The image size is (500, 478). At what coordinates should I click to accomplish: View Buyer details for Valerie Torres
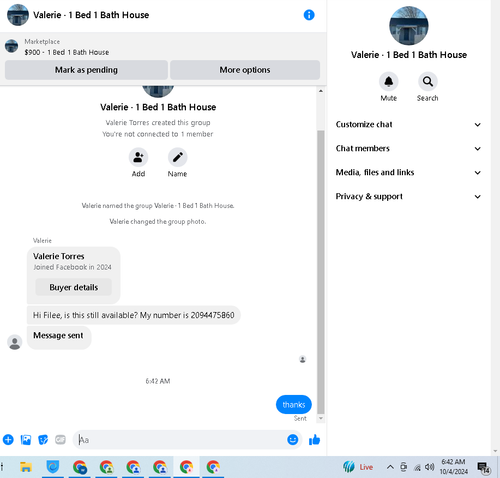(74, 287)
